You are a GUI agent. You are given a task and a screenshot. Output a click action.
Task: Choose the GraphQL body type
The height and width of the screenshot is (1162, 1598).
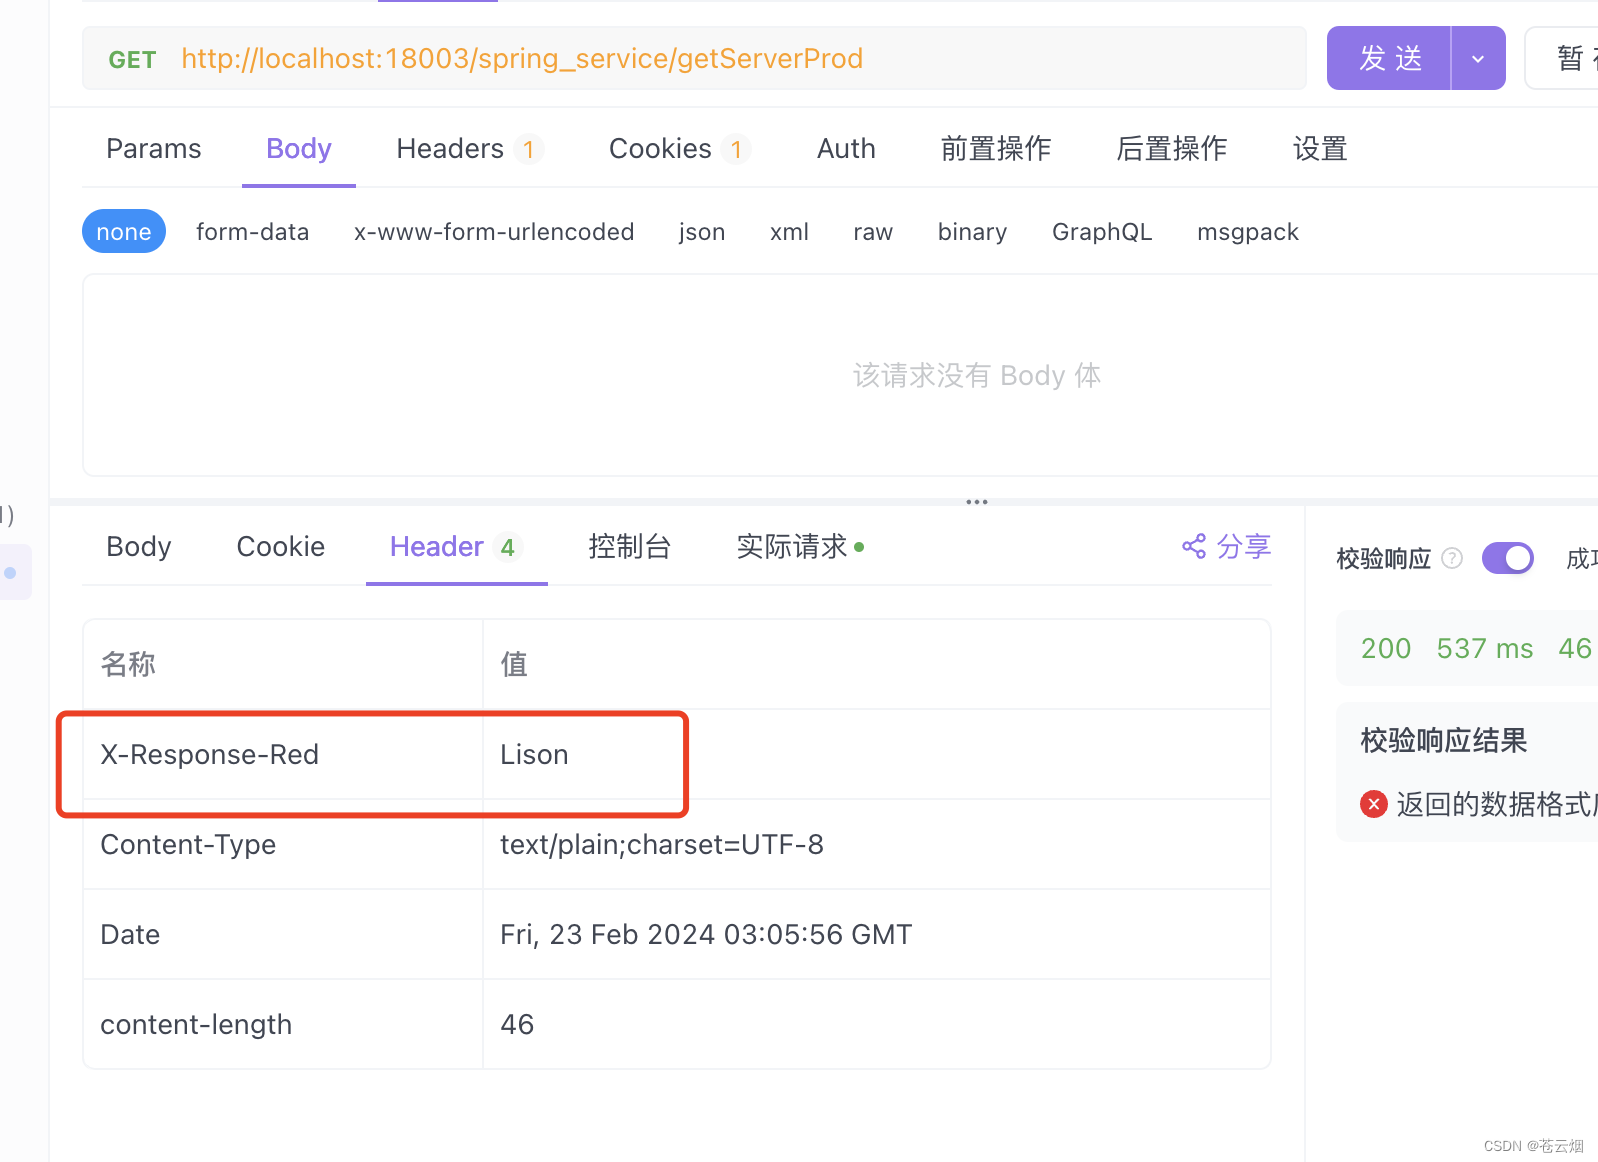point(1102,231)
